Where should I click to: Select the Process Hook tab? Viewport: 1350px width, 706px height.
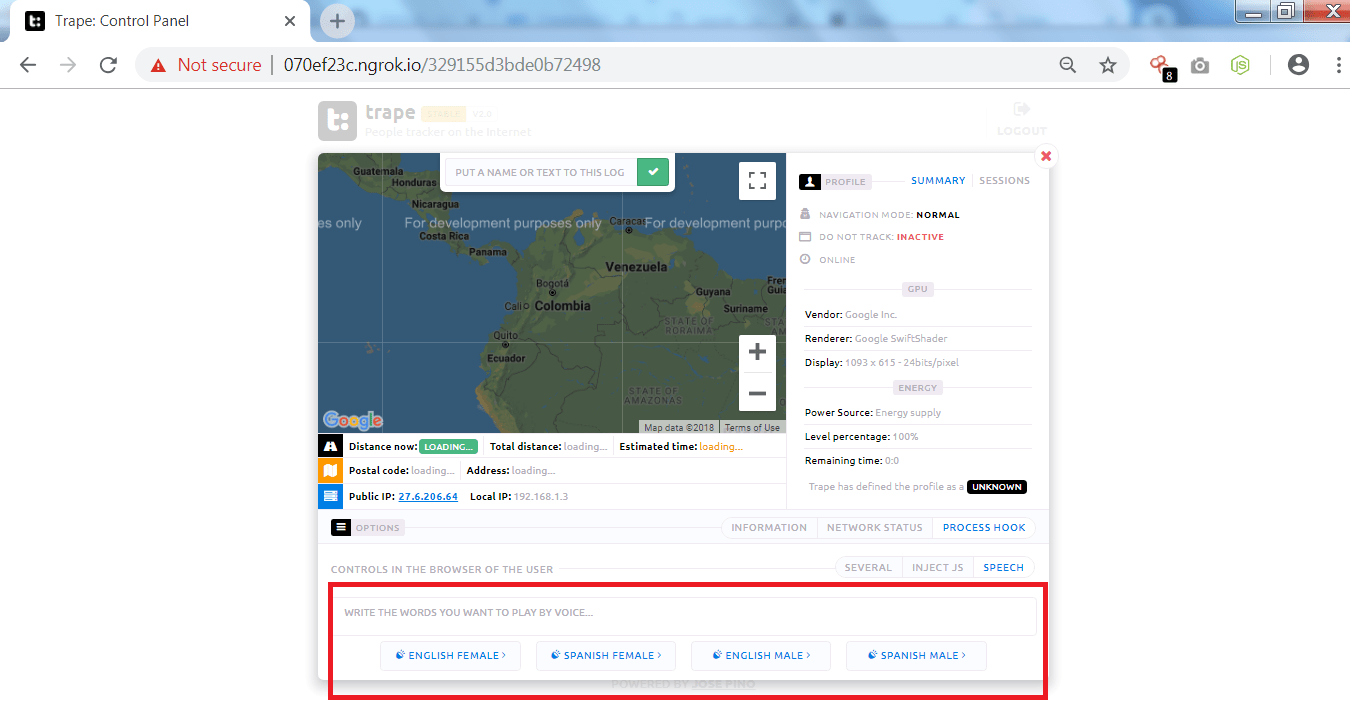click(x=984, y=527)
